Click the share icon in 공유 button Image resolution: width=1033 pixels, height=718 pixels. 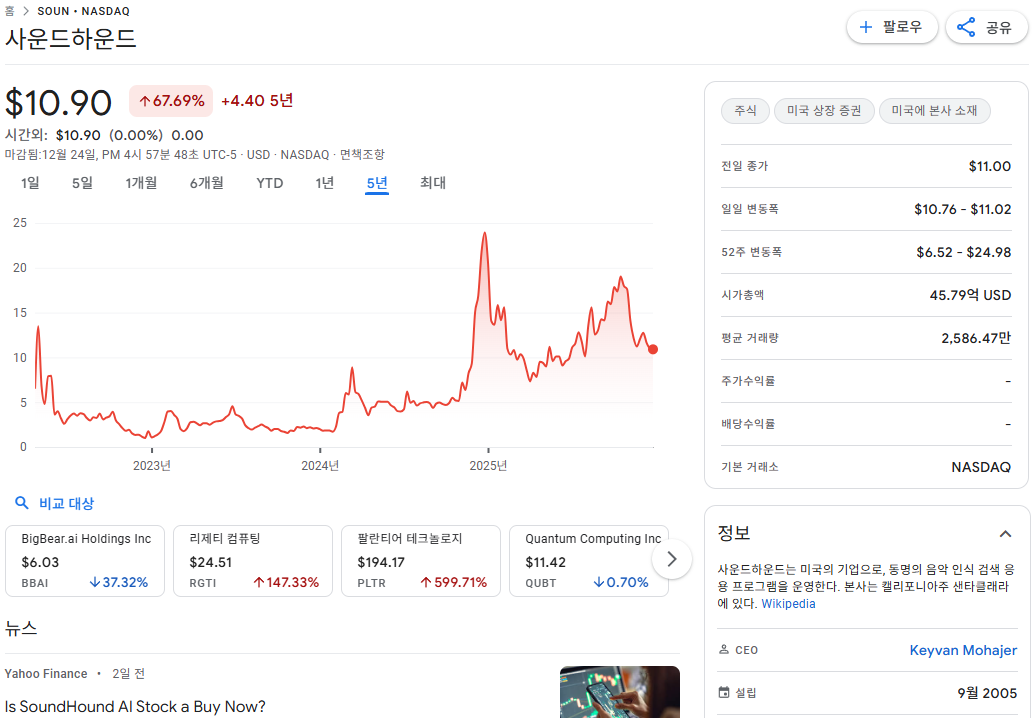(x=966, y=27)
